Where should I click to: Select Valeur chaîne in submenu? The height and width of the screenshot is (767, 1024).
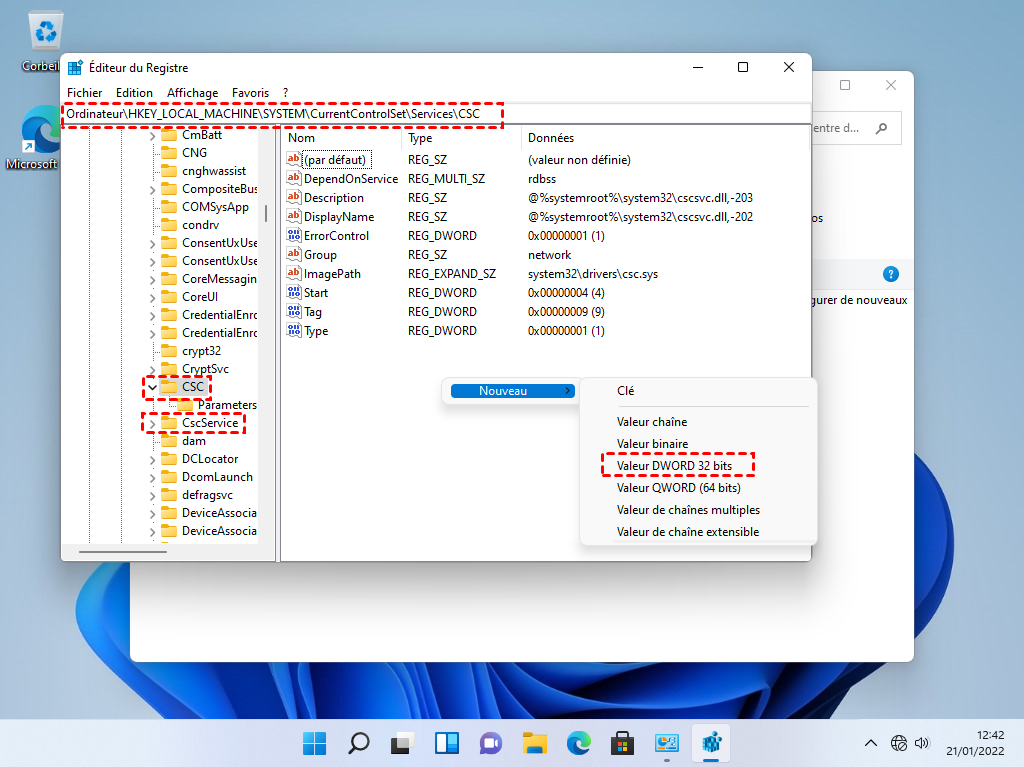652,422
